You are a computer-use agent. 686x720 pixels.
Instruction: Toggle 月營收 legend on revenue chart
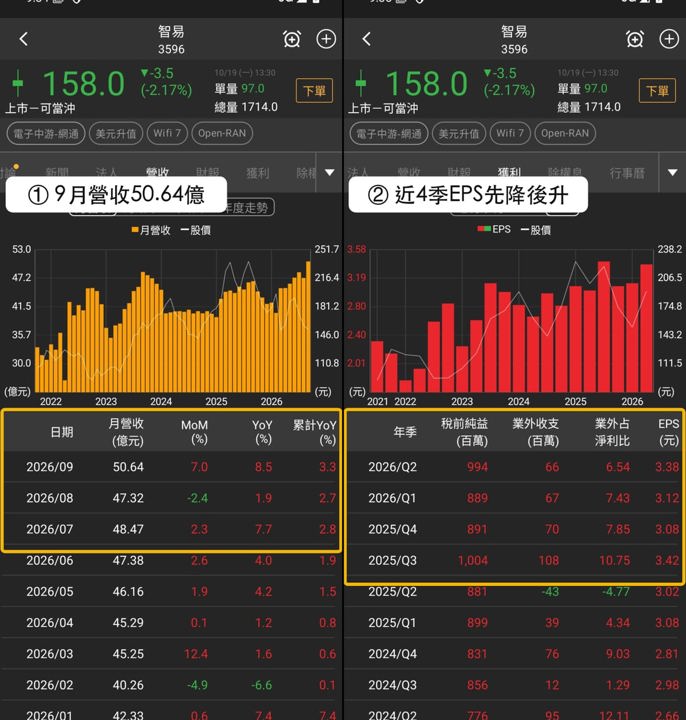pos(151,230)
